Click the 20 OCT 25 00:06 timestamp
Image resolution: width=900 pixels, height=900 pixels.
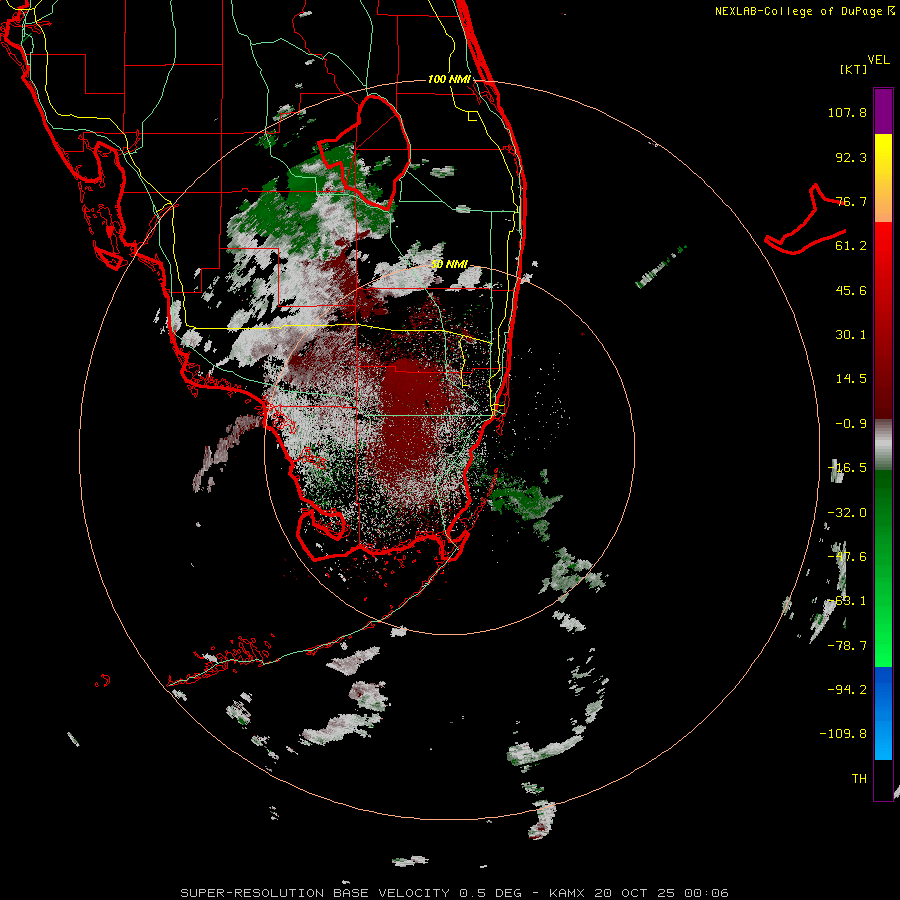tap(661, 893)
